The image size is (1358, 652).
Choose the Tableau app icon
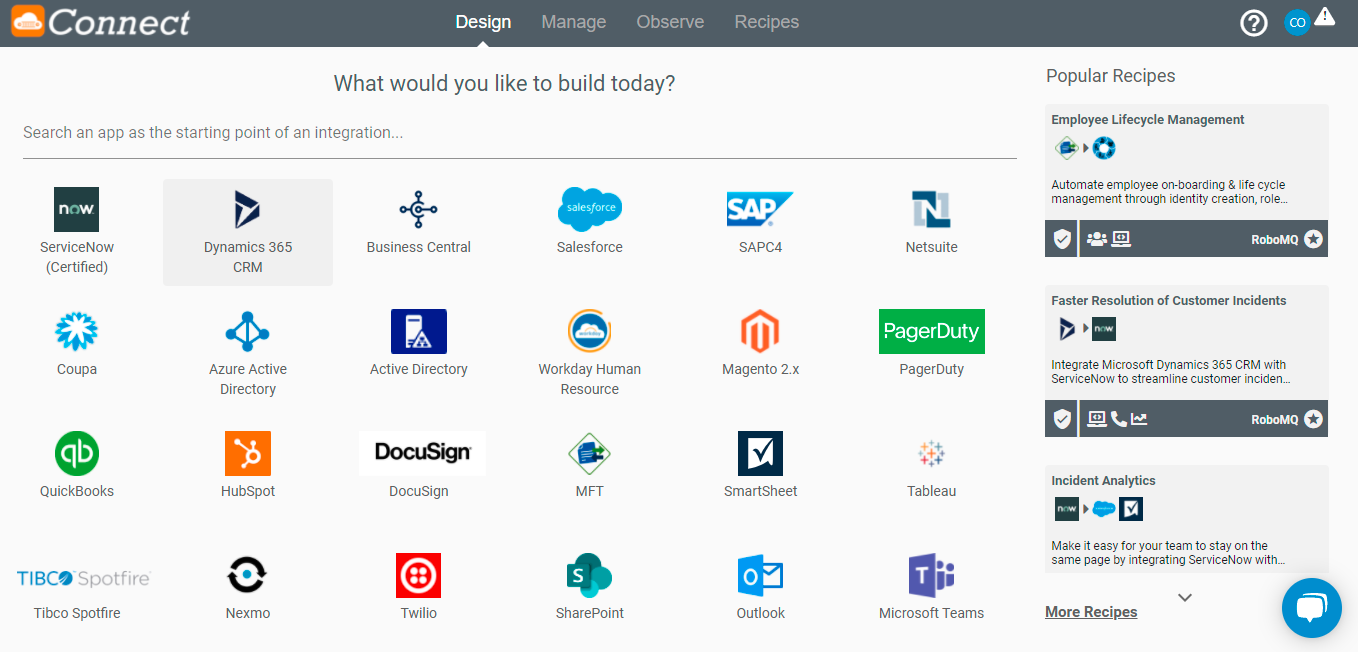(931, 453)
